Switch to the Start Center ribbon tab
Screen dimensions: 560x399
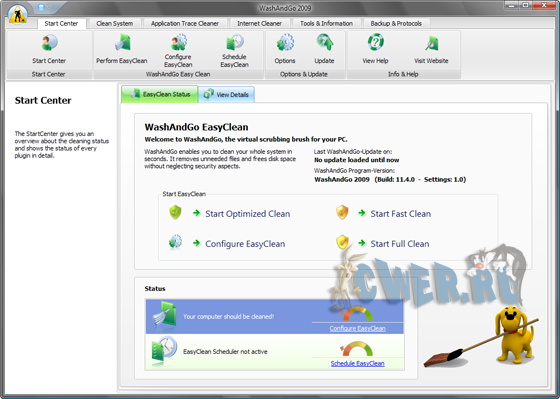tap(61, 24)
